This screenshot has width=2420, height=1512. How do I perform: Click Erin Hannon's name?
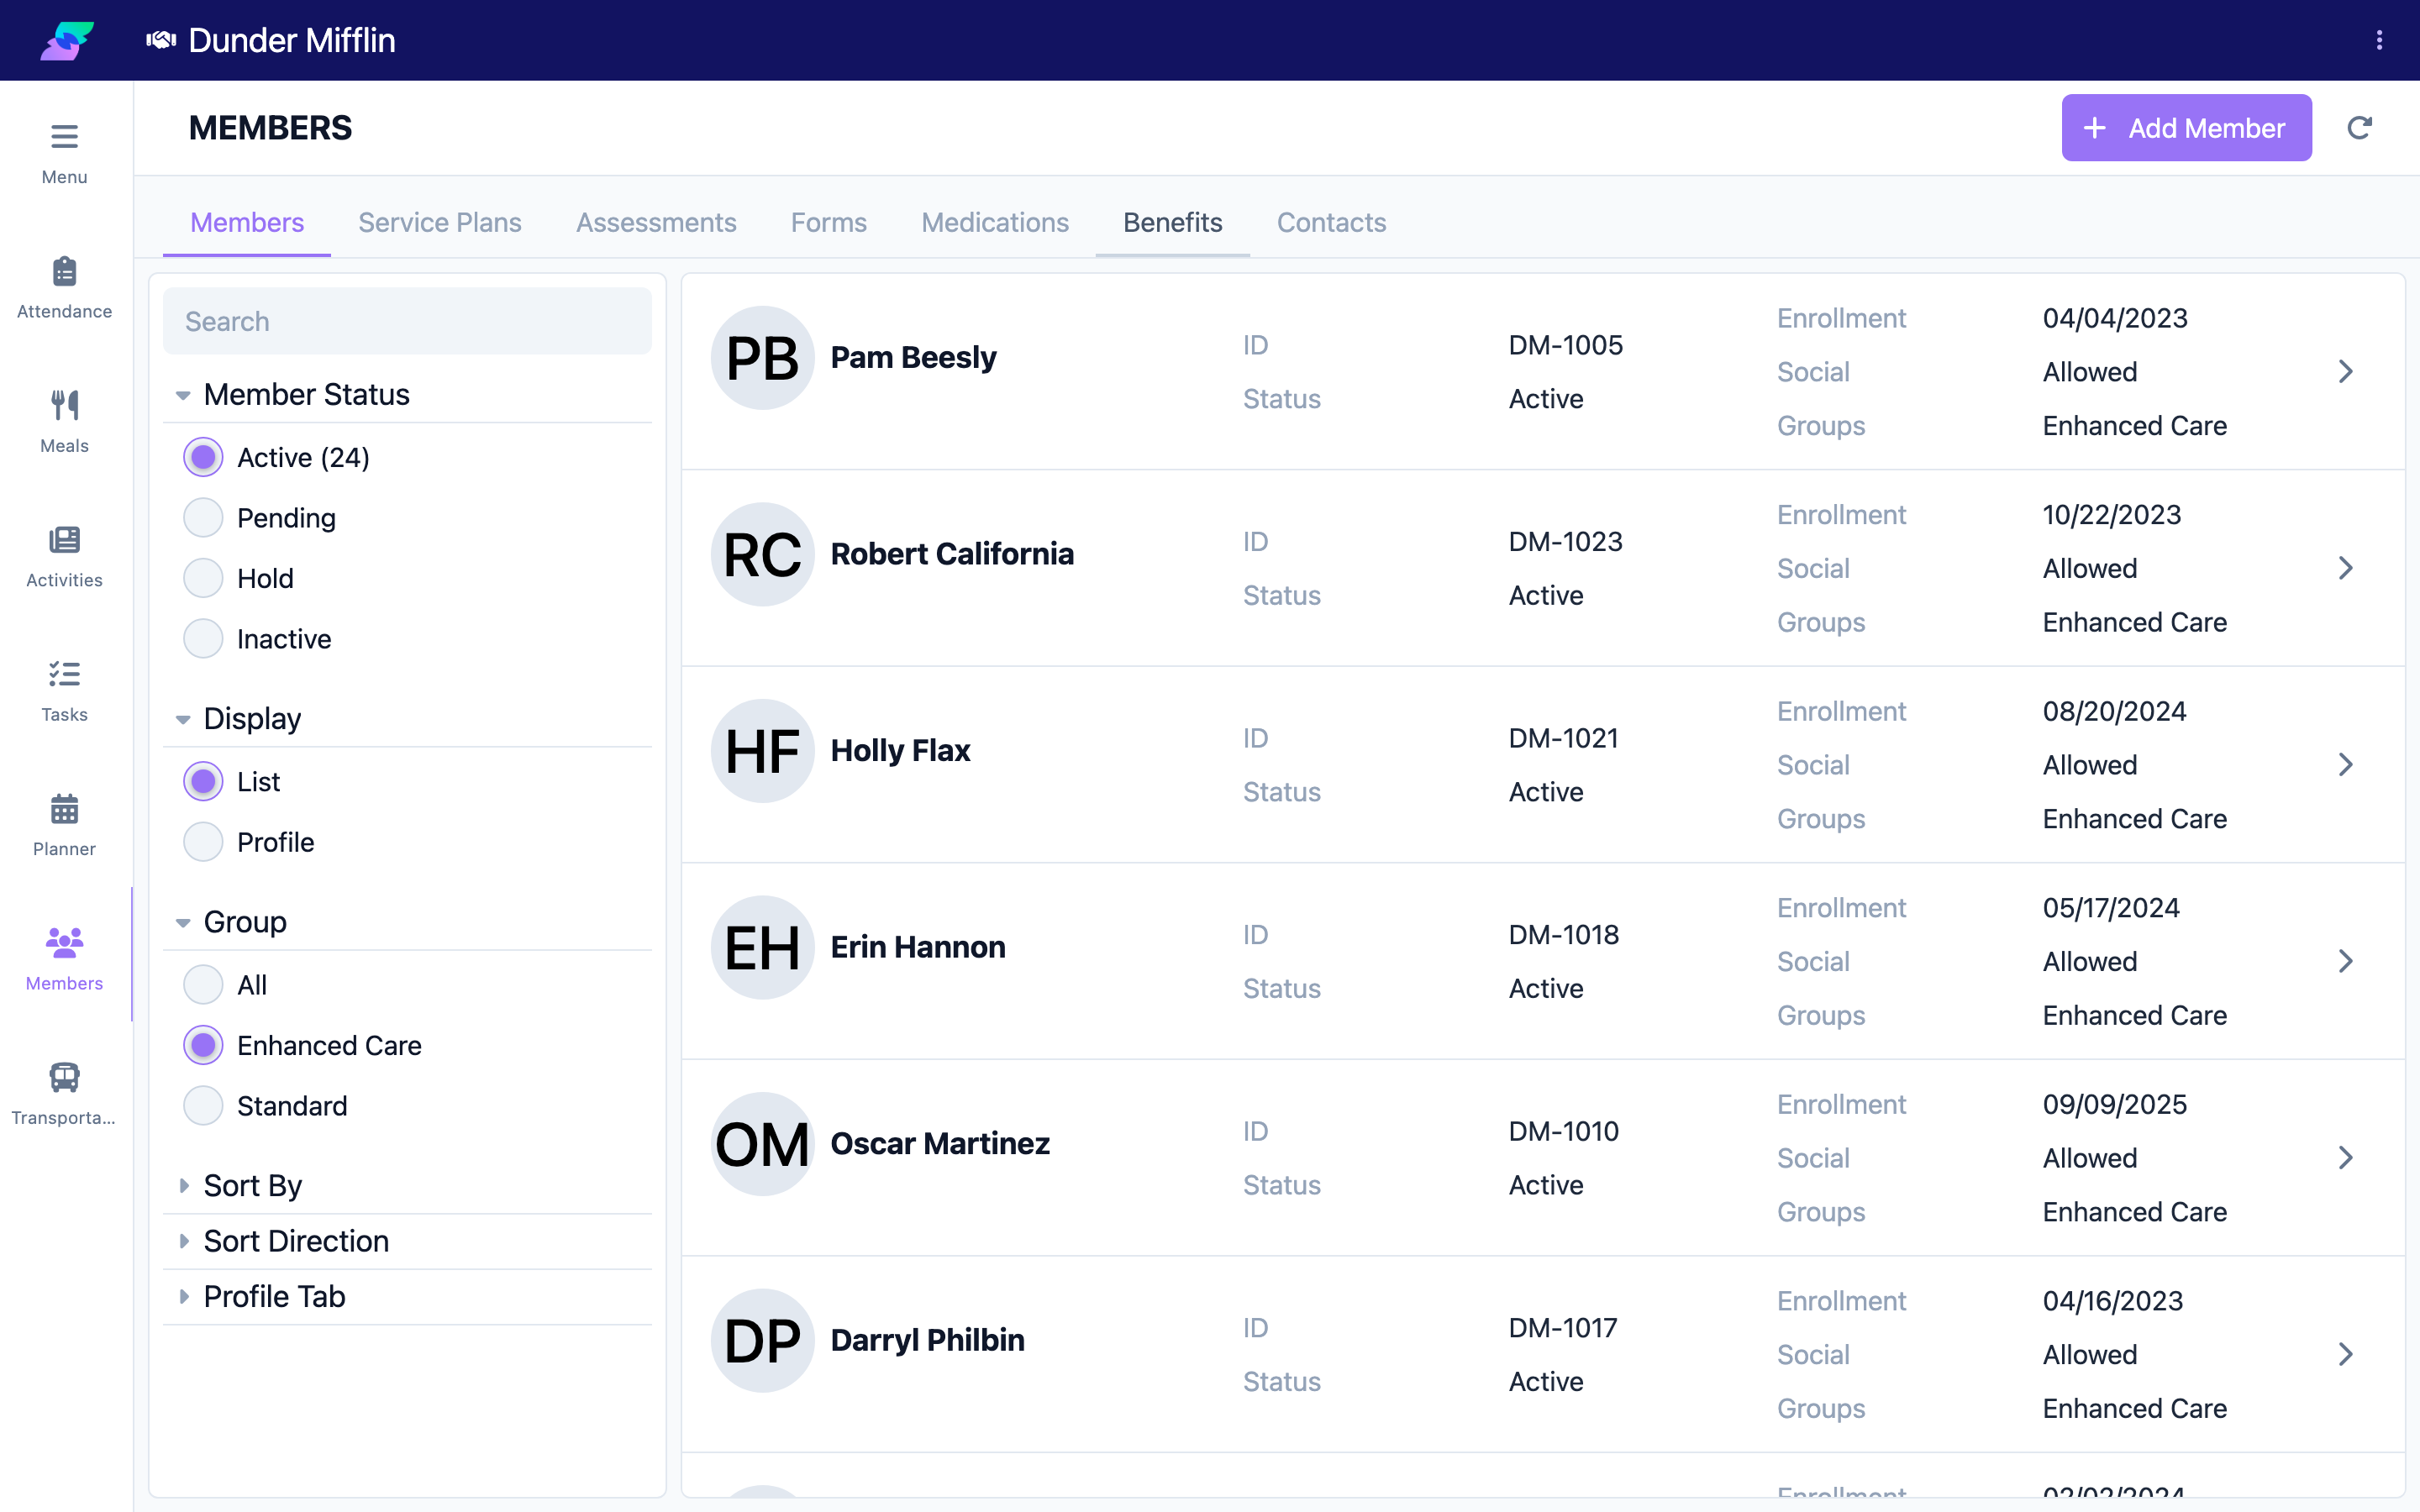point(918,947)
